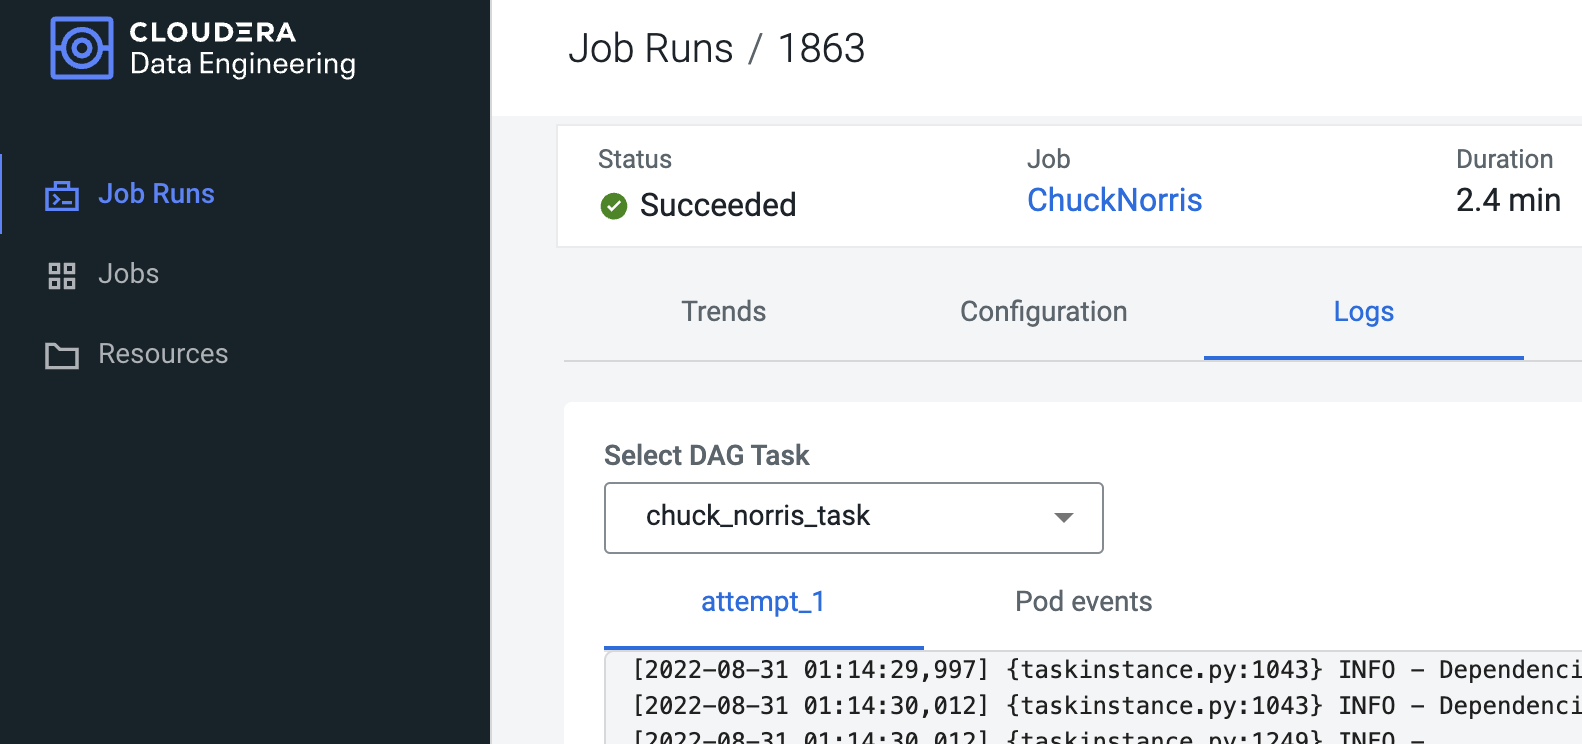Switch to the Configuration tab
The height and width of the screenshot is (744, 1582).
point(1044,312)
